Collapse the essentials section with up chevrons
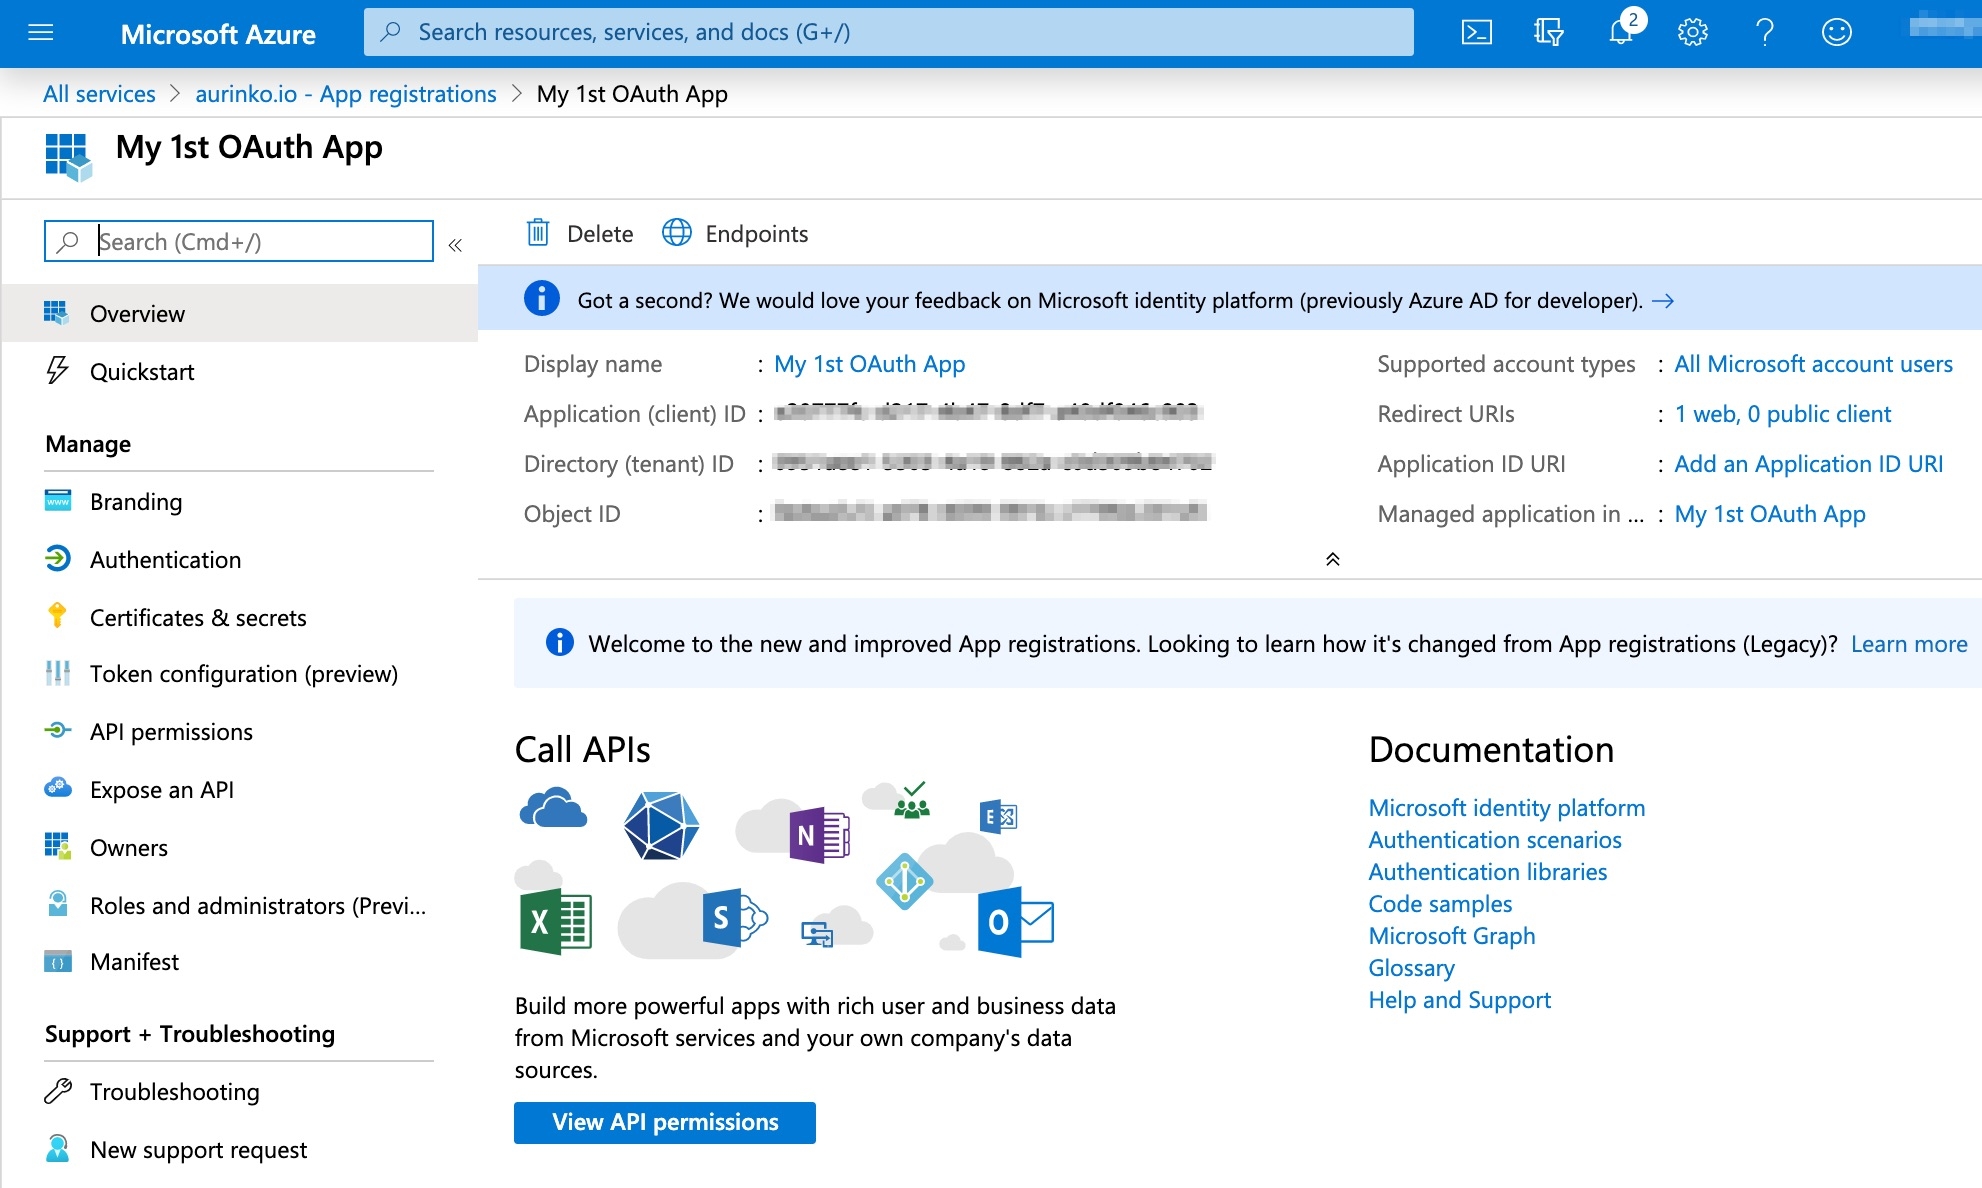The height and width of the screenshot is (1188, 1982). tap(1332, 559)
